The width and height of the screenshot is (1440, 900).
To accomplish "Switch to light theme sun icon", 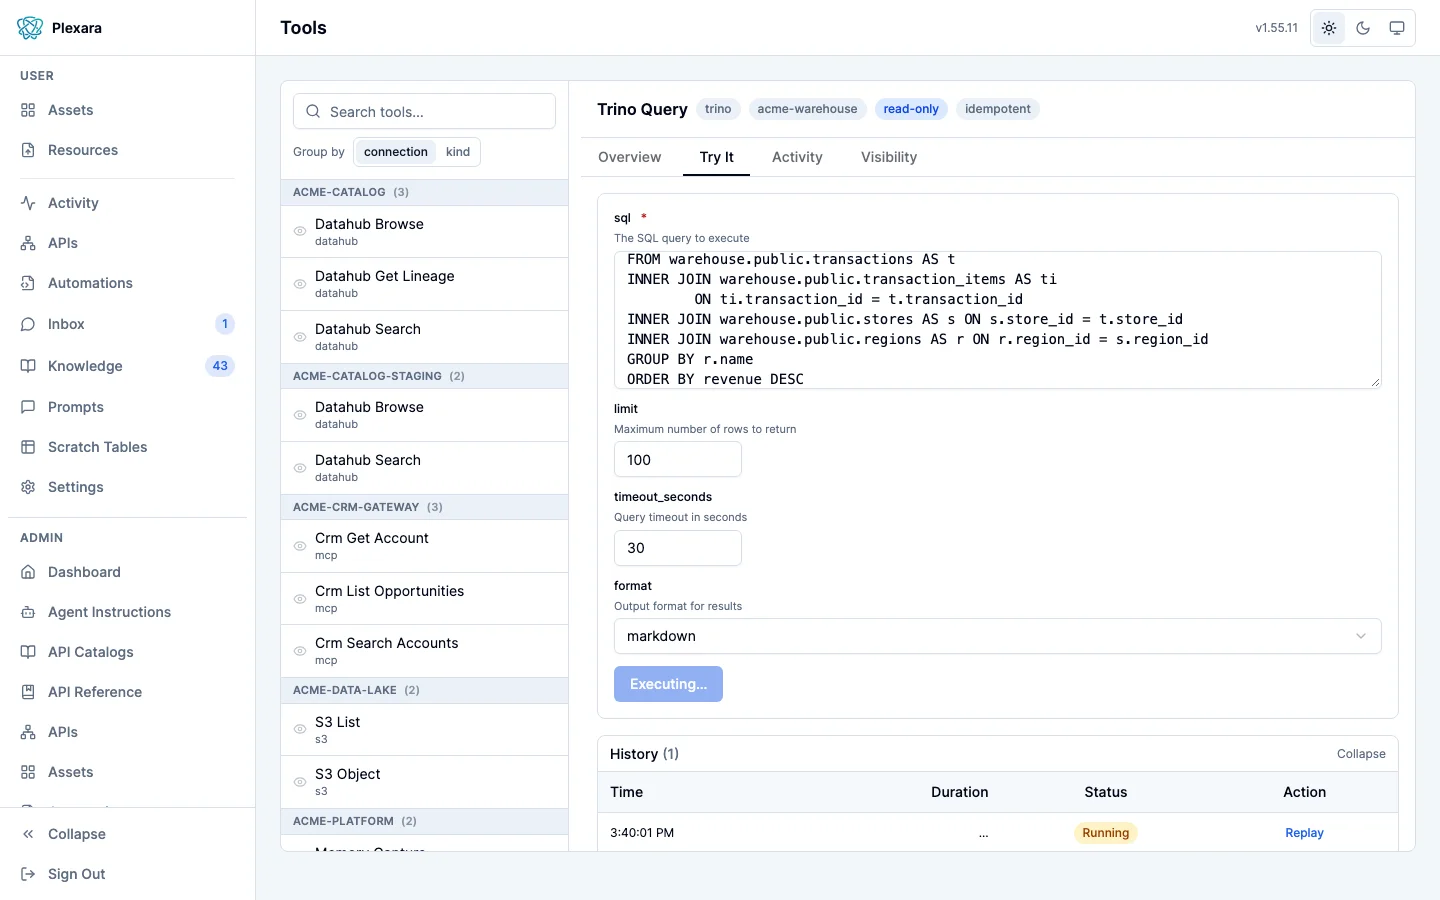I will click(1329, 28).
